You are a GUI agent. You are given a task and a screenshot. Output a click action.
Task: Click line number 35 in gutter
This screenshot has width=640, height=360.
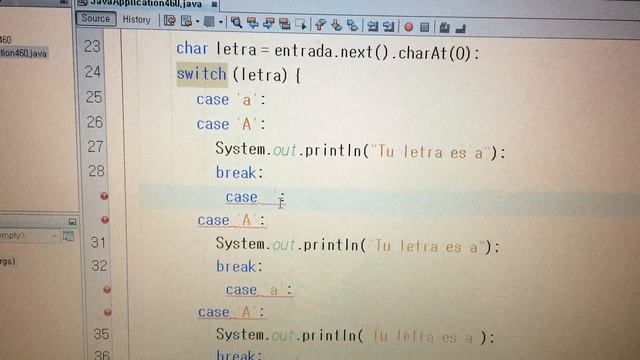(101, 334)
